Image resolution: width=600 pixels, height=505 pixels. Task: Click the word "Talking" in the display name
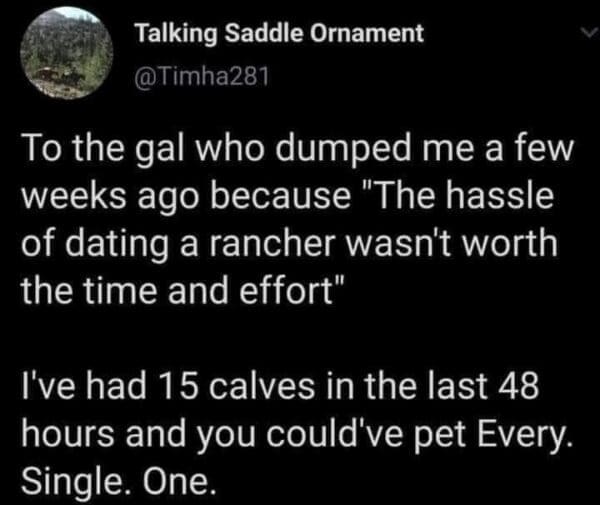[x=171, y=33]
